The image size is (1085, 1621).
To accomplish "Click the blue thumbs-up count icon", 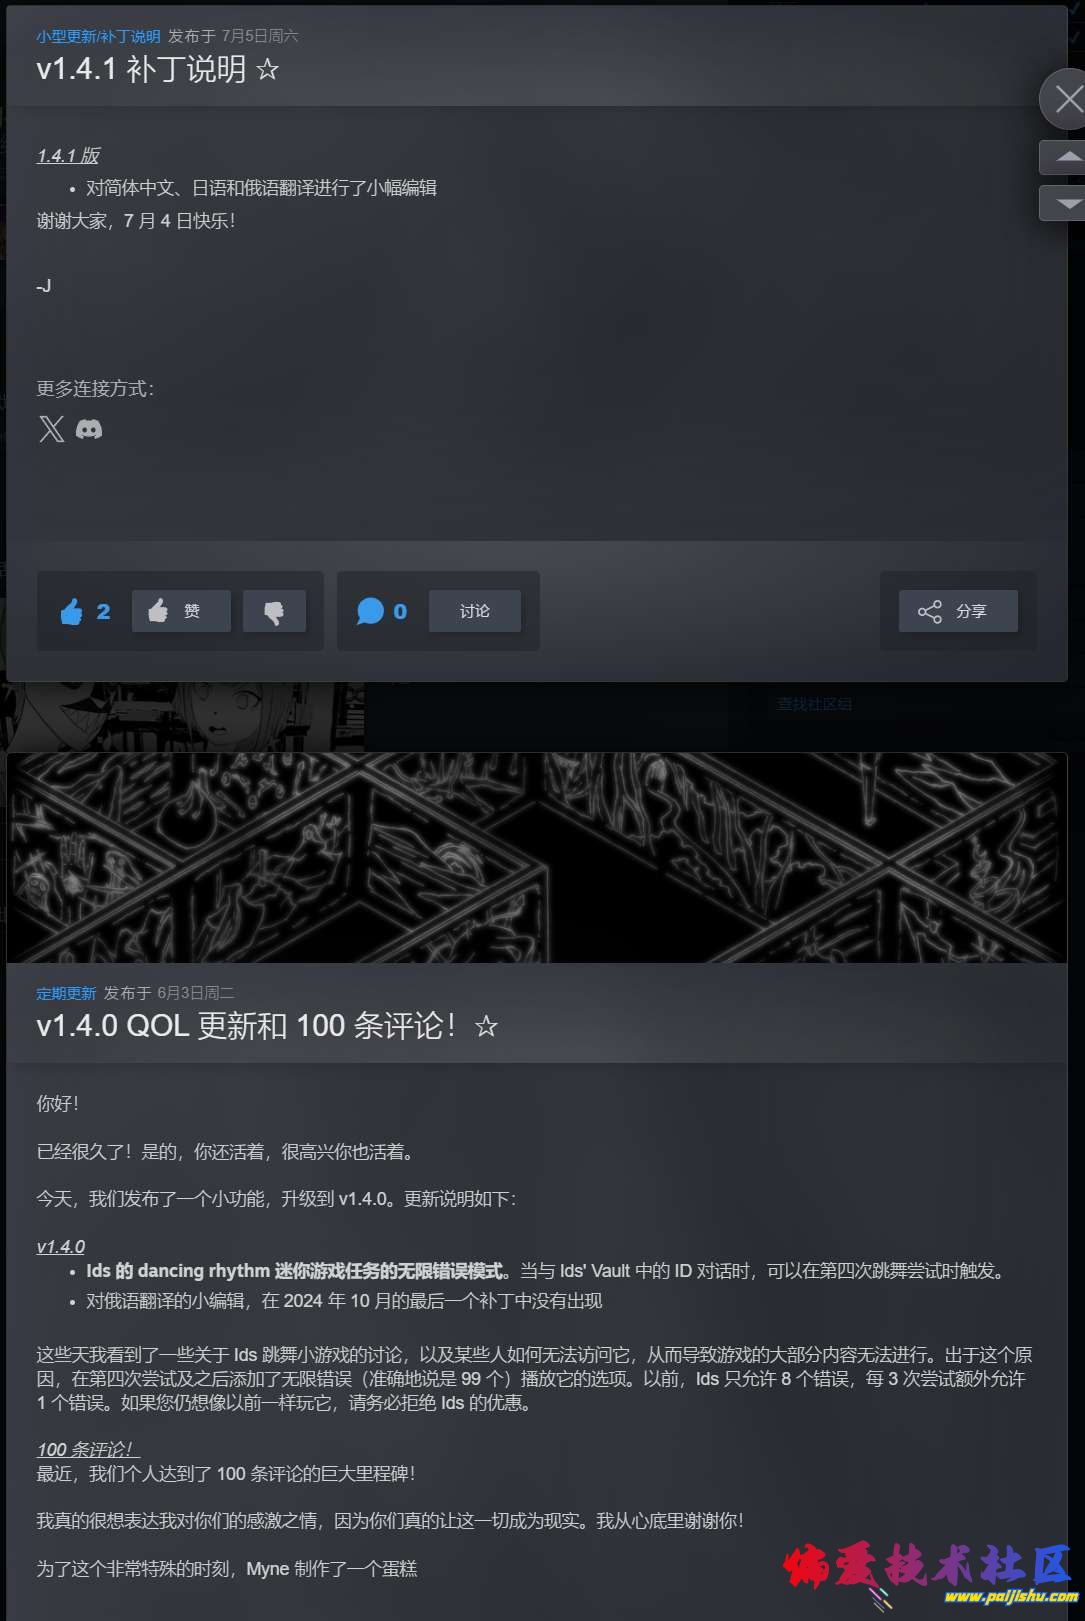I will (71, 611).
